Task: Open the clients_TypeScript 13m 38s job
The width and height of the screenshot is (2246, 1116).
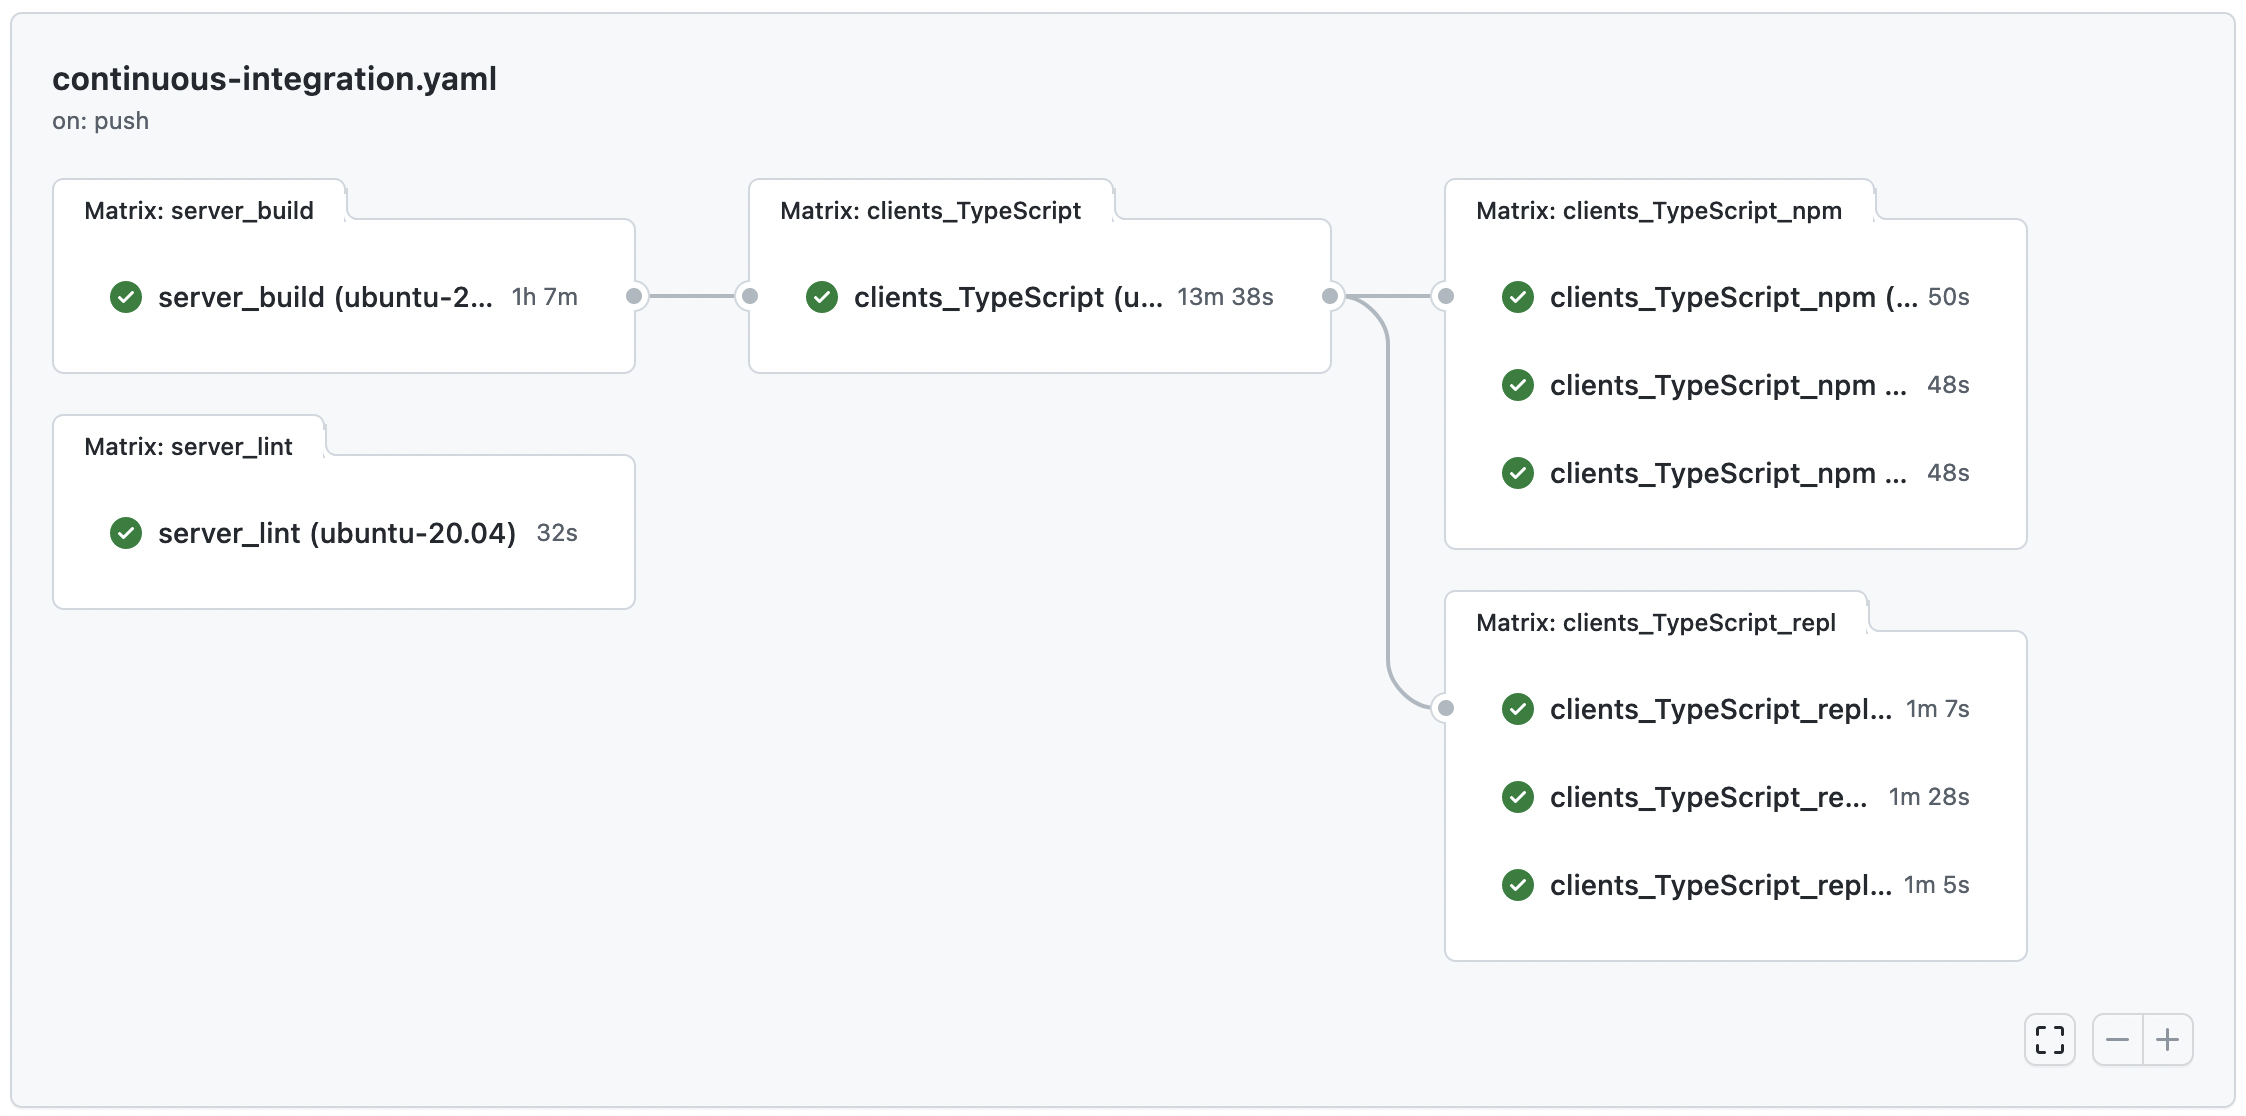Action: [1007, 297]
